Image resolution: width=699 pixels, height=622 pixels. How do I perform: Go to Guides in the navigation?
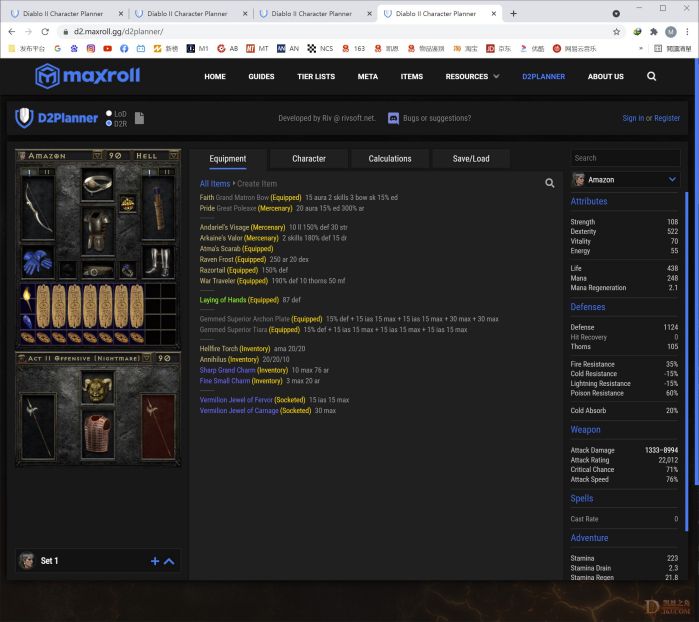(x=261, y=76)
